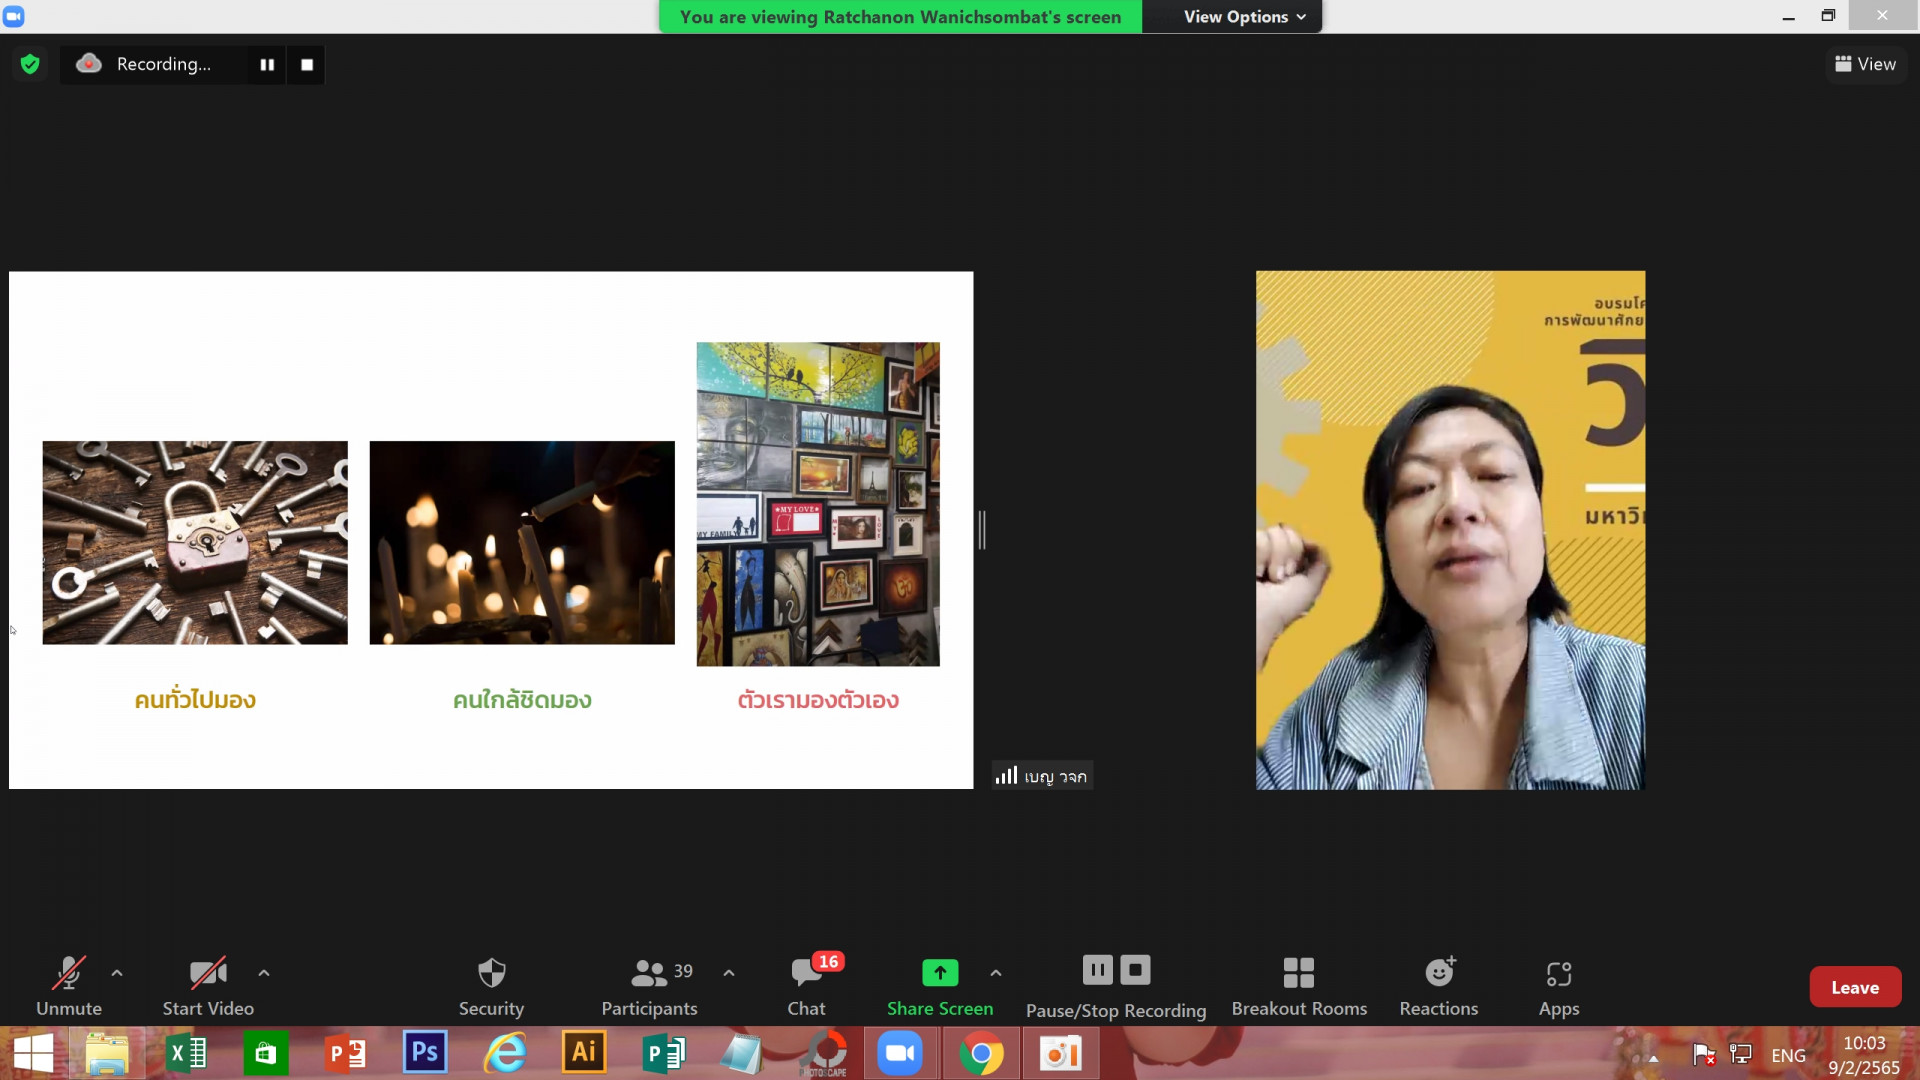Screen dimensions: 1920x1080
Task: Stop recording from the bottom toolbar
Action: 1135,969
